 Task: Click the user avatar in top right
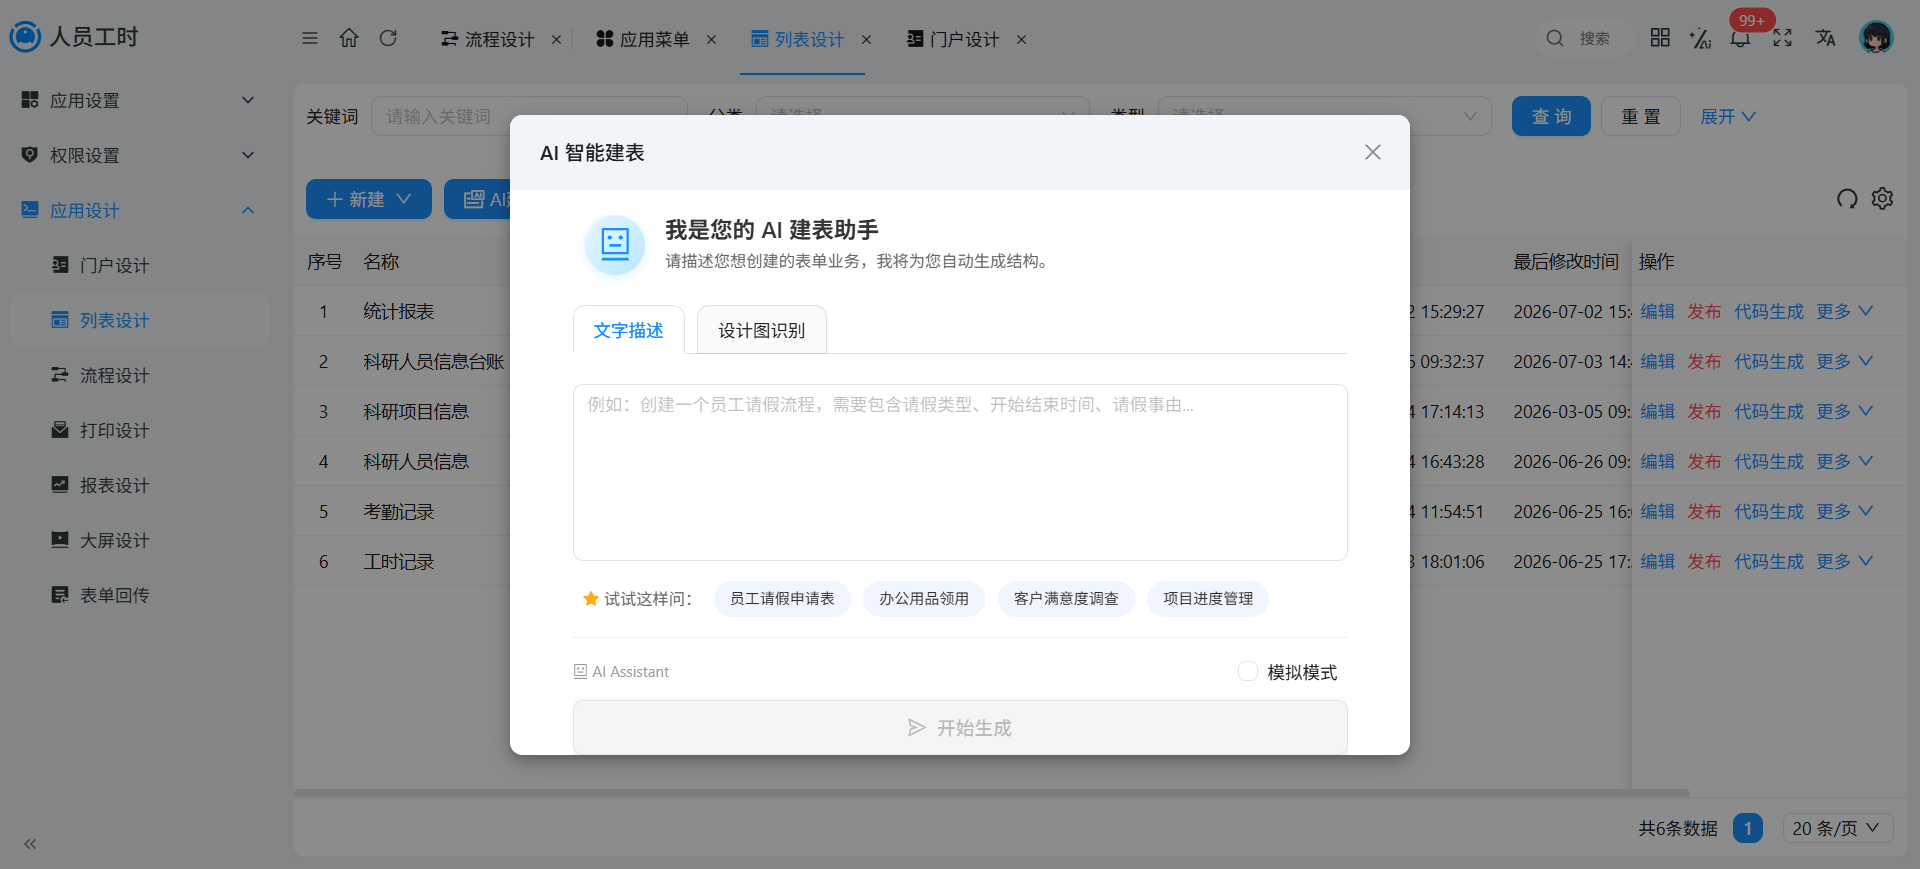tap(1876, 38)
